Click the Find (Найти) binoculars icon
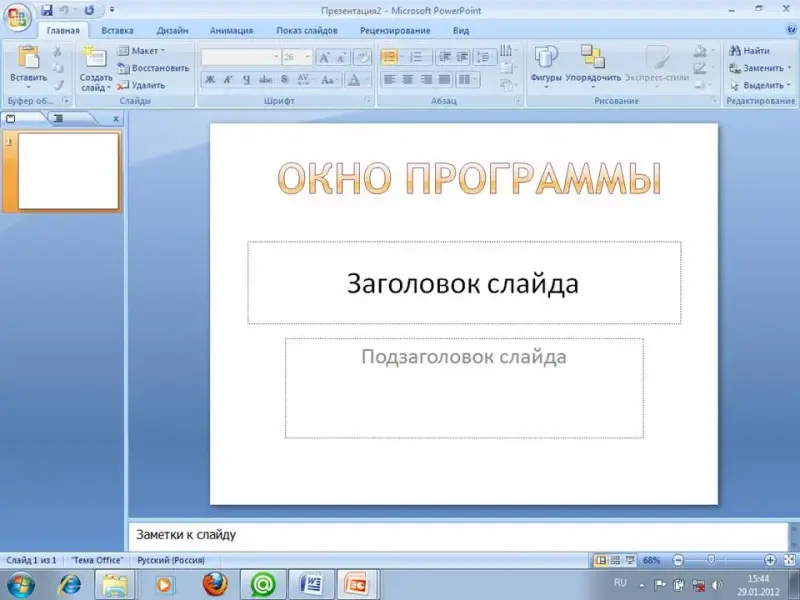800x600 pixels. [735, 50]
